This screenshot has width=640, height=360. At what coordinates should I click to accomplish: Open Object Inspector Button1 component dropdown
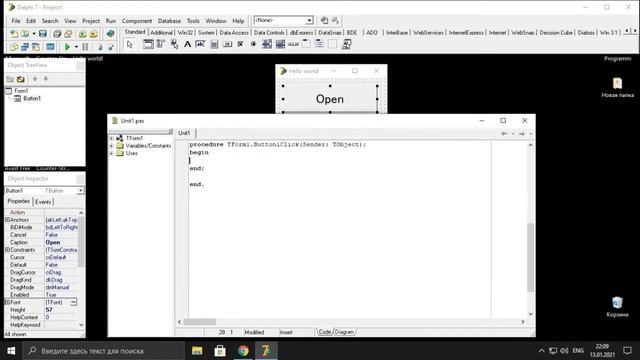(80, 191)
